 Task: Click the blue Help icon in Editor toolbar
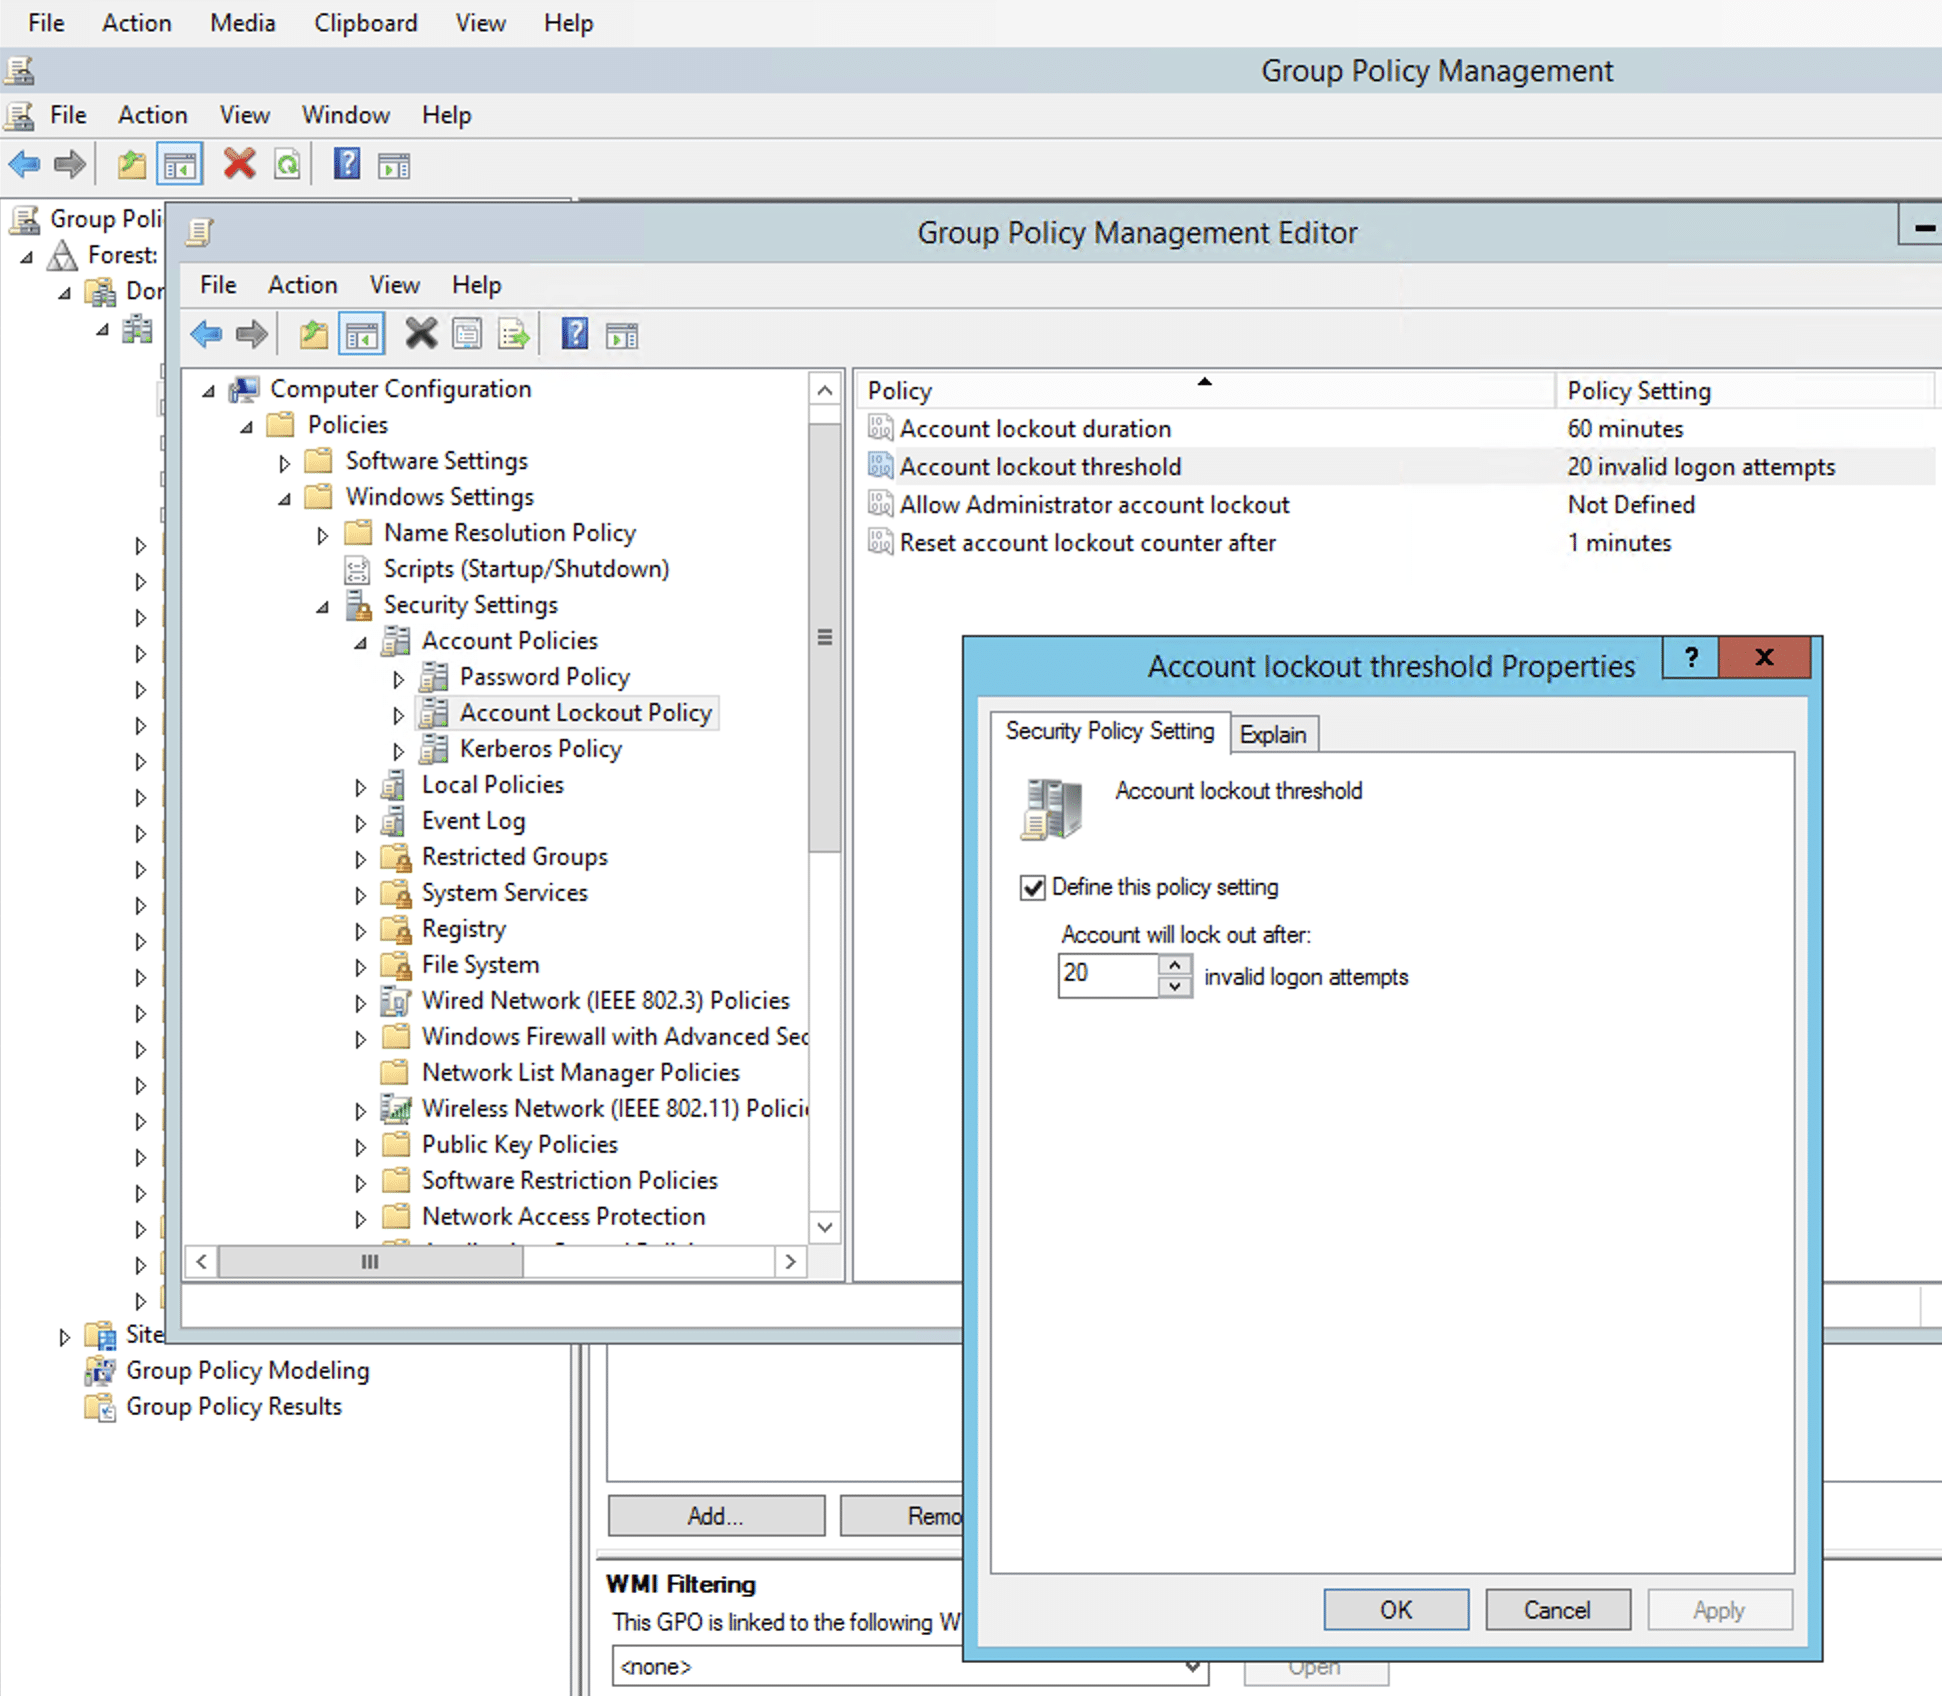tap(574, 334)
